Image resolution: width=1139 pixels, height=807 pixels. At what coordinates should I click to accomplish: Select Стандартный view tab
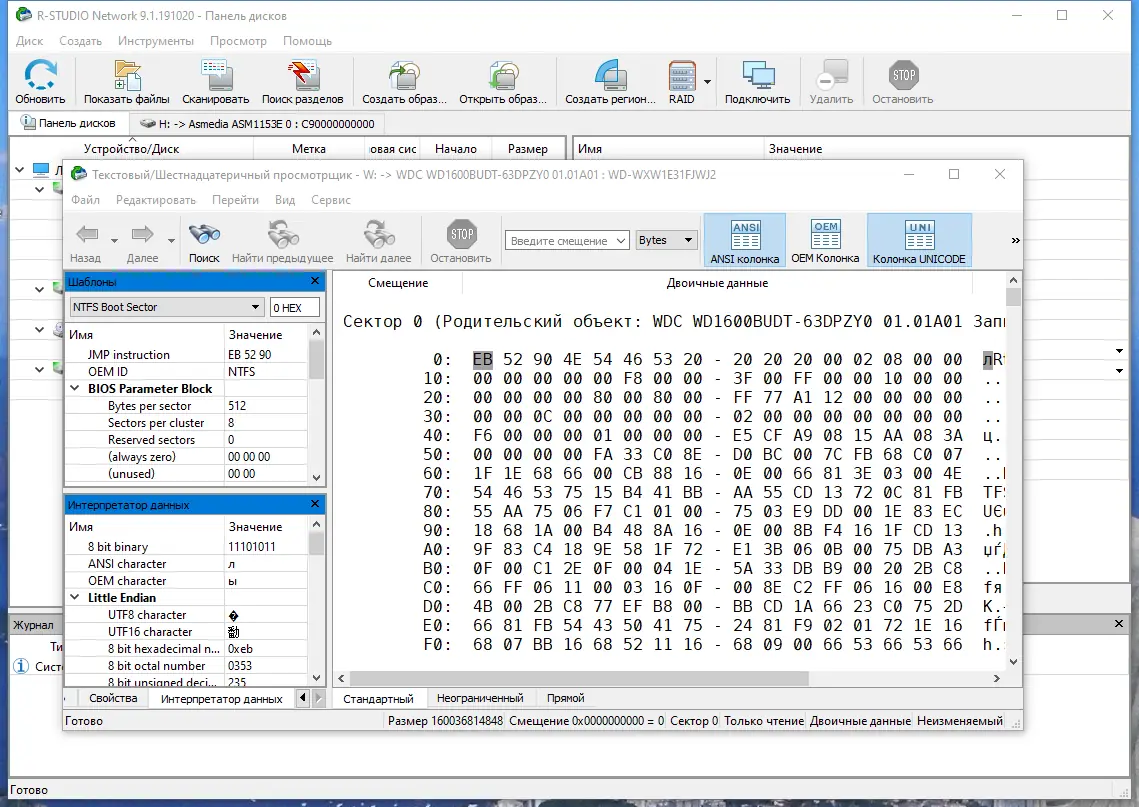tap(378, 699)
